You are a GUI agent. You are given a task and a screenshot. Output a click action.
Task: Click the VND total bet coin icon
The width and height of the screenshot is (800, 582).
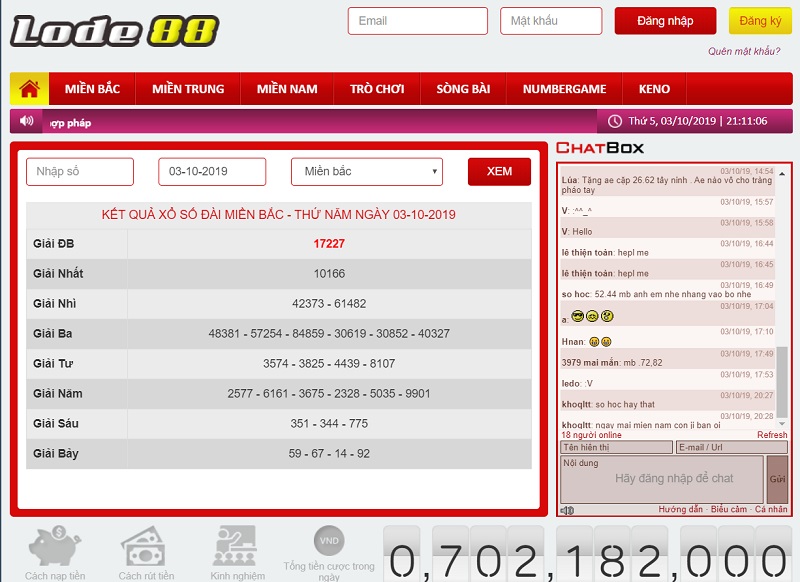click(329, 541)
